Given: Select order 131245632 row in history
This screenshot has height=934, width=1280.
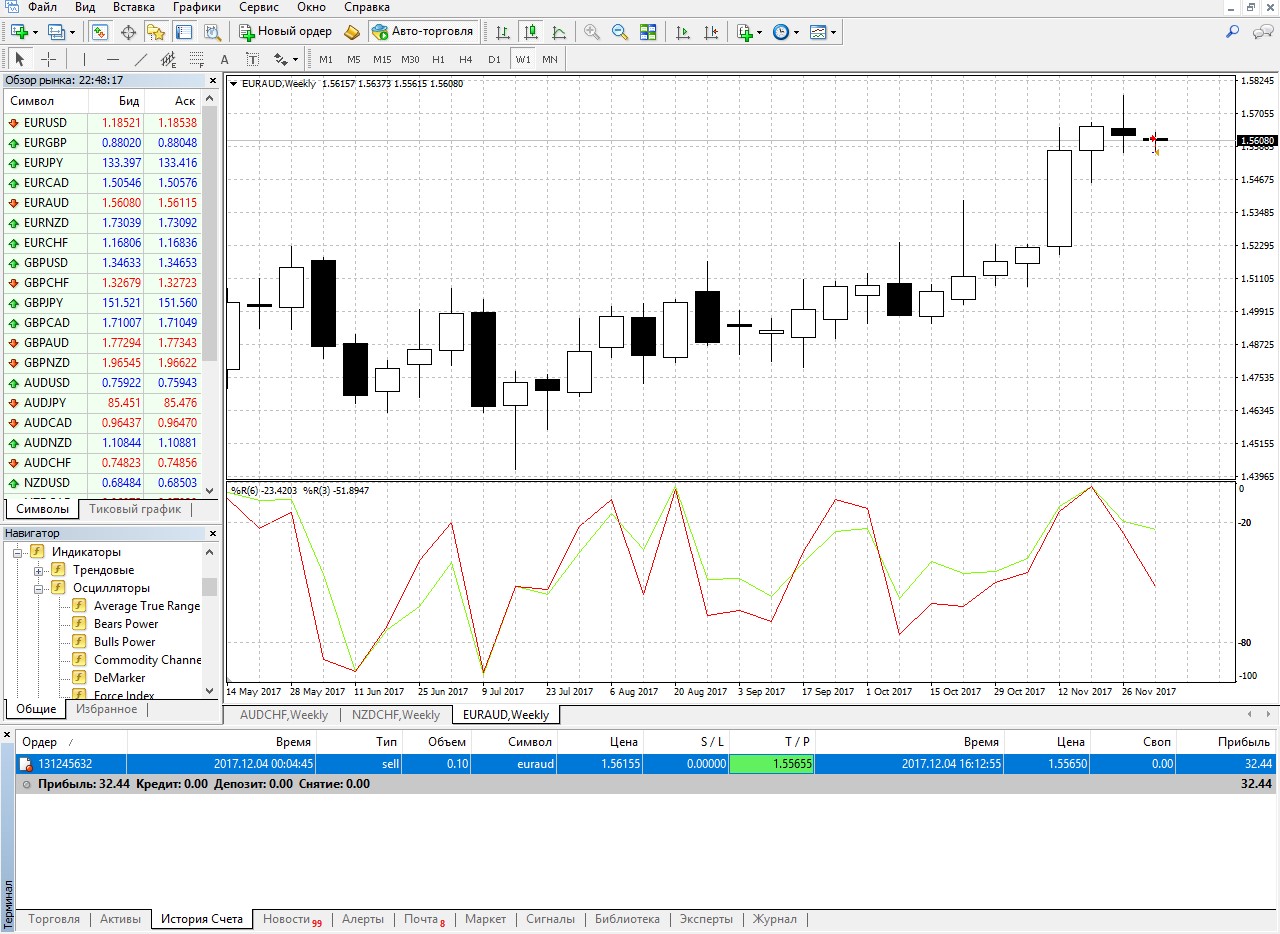Looking at the screenshot, I should 646,763.
